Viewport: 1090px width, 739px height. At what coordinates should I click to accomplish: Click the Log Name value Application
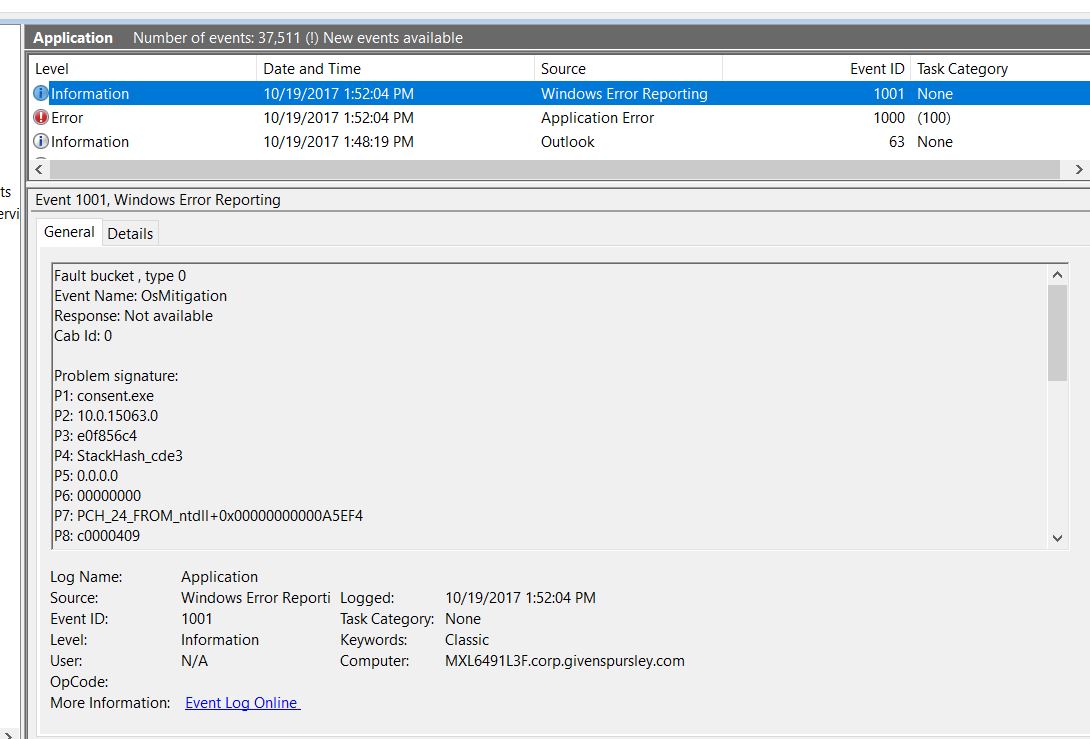pos(219,577)
